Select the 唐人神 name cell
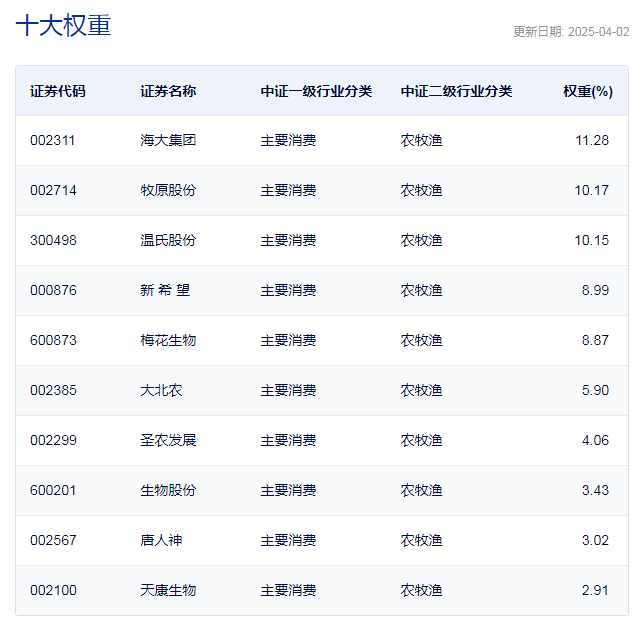This screenshot has height=623, width=637. point(161,540)
